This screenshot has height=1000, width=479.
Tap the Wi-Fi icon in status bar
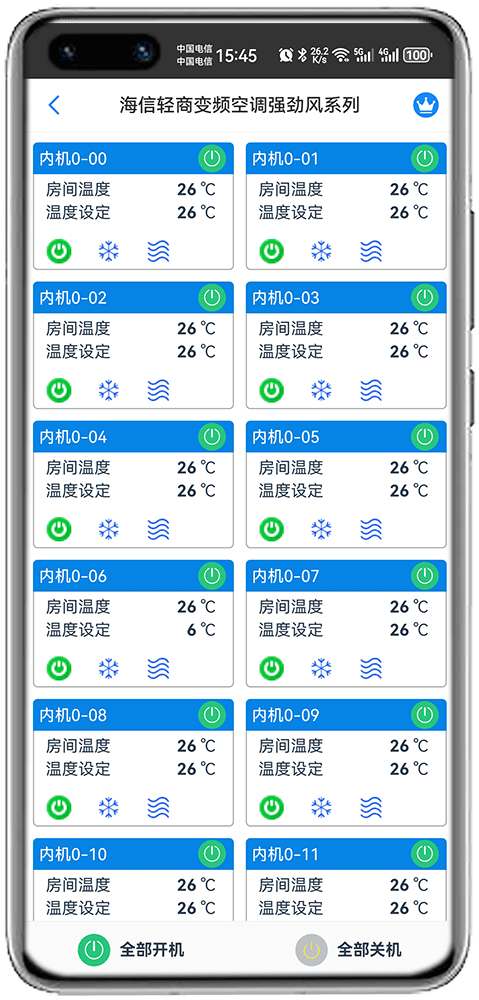point(342,55)
